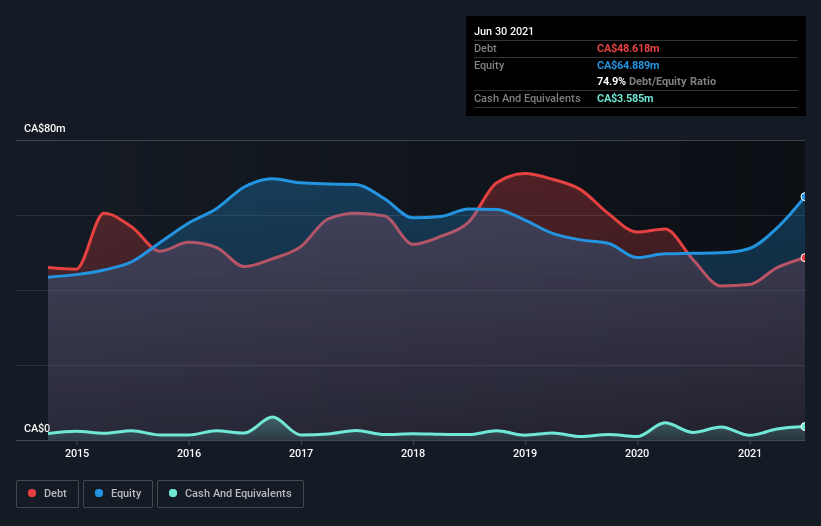Select the 2018 x-axis label
The width and height of the screenshot is (821, 526).
[x=413, y=453]
